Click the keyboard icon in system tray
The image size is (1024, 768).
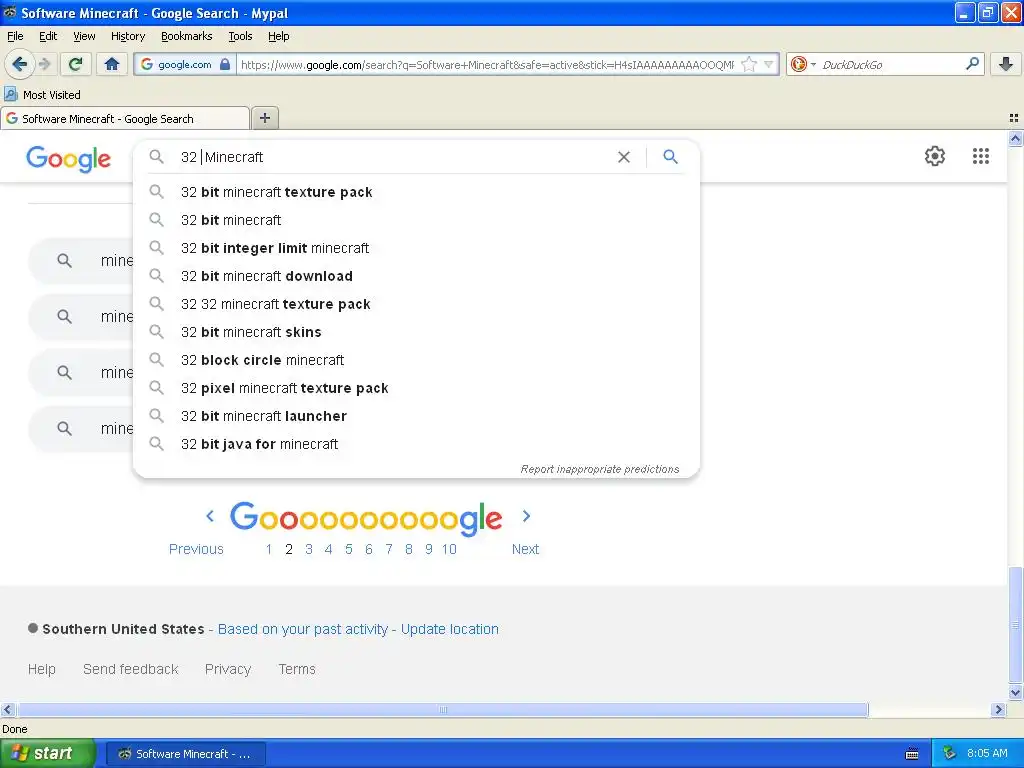point(912,754)
